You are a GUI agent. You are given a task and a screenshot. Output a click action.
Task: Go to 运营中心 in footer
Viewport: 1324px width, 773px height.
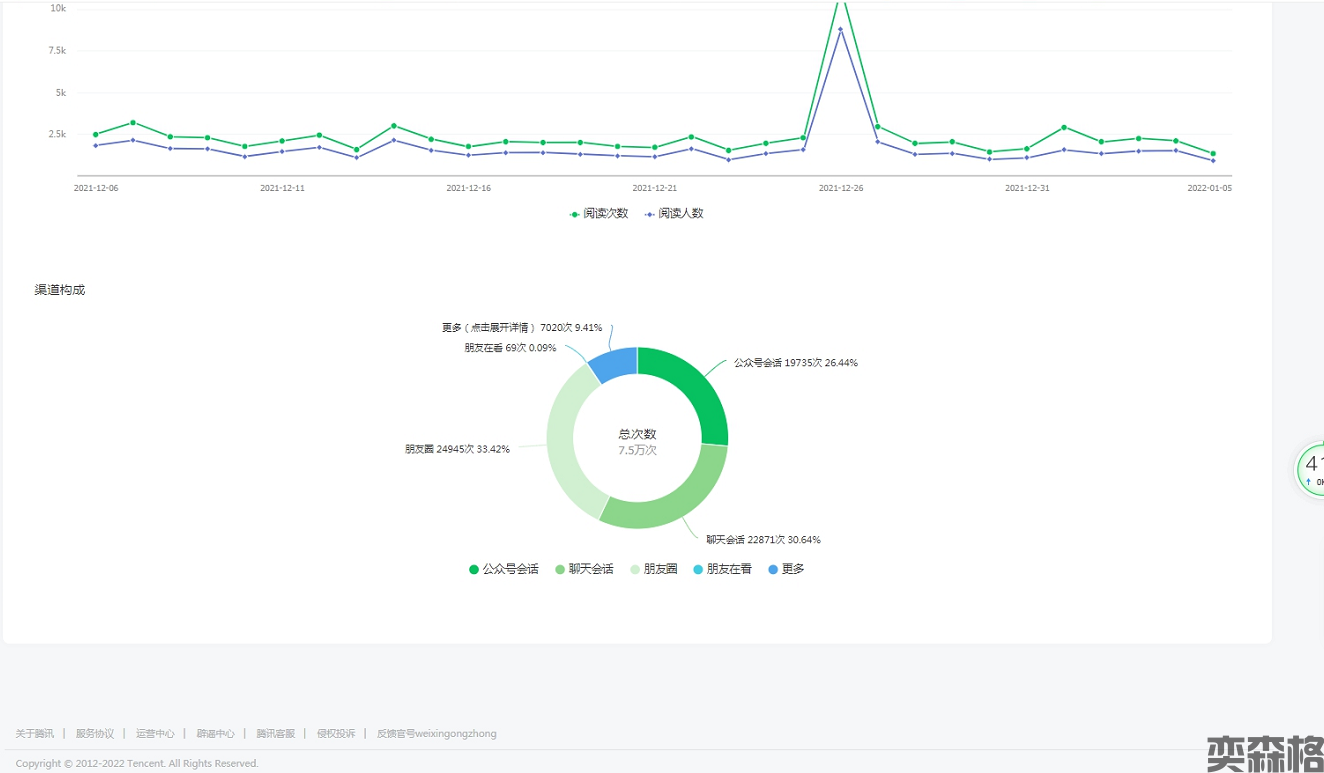click(x=155, y=734)
